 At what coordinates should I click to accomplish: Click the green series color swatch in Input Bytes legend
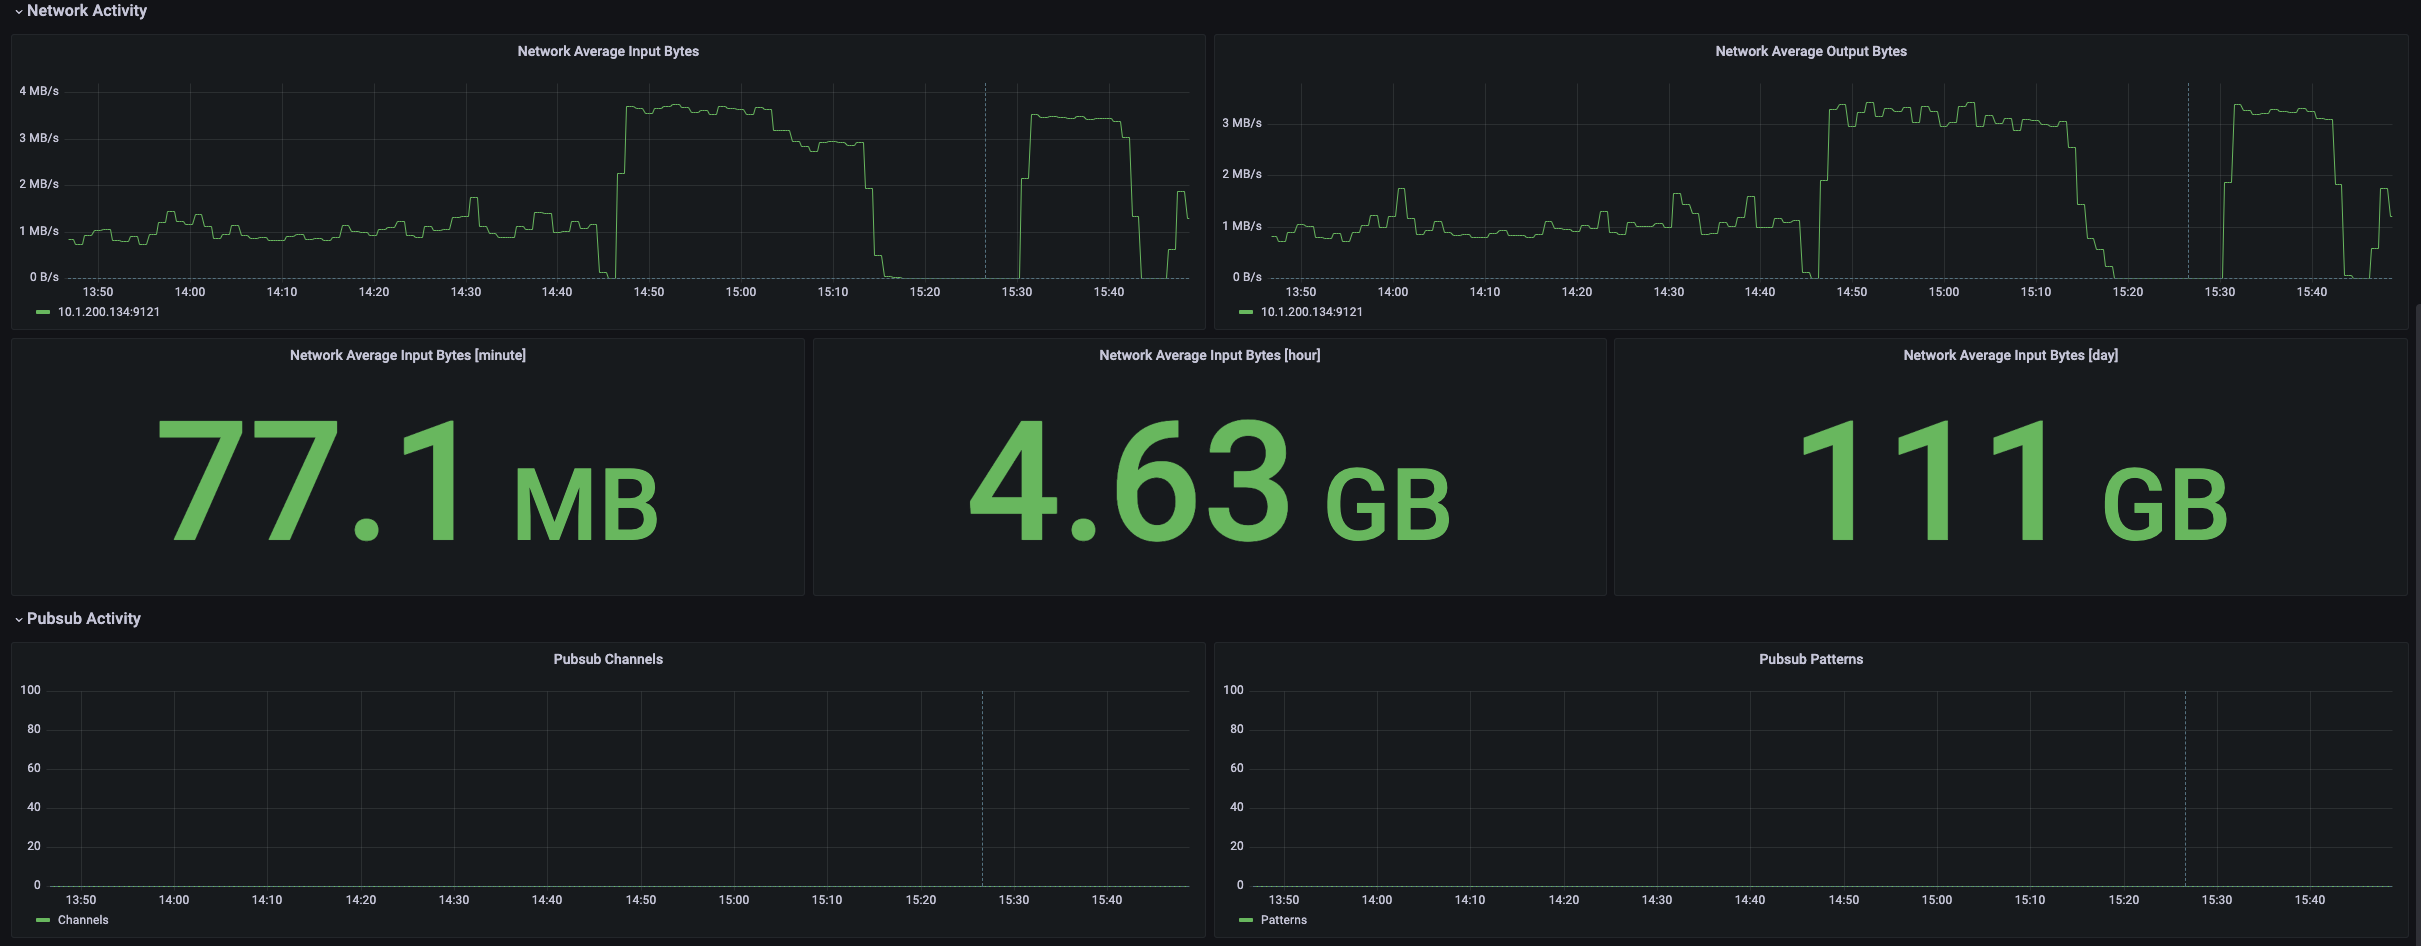(43, 312)
